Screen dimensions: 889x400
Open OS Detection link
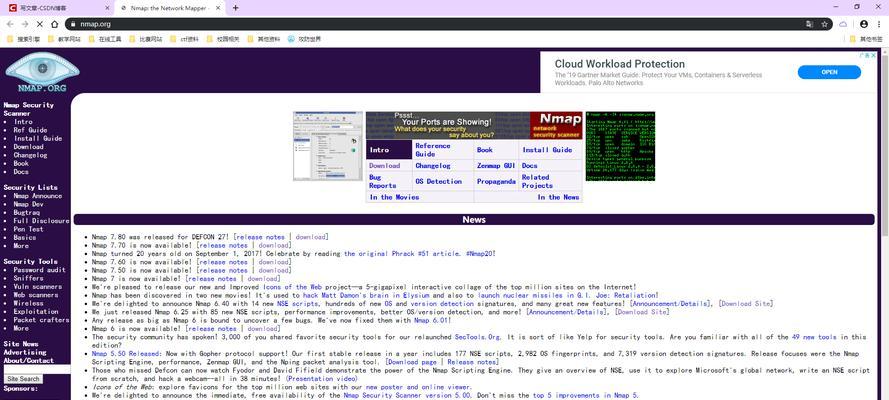[x=438, y=182]
